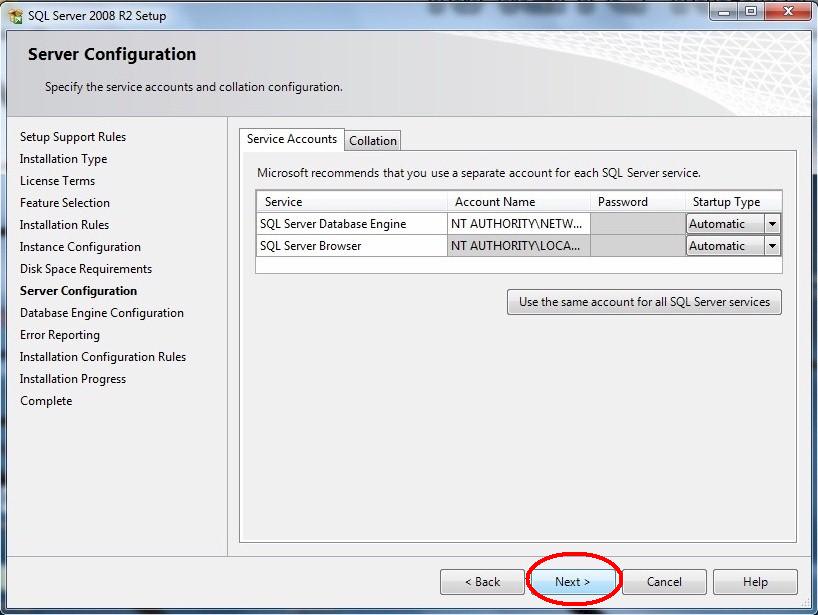Select Installation Progress step
The width and height of the screenshot is (818, 615).
73,379
